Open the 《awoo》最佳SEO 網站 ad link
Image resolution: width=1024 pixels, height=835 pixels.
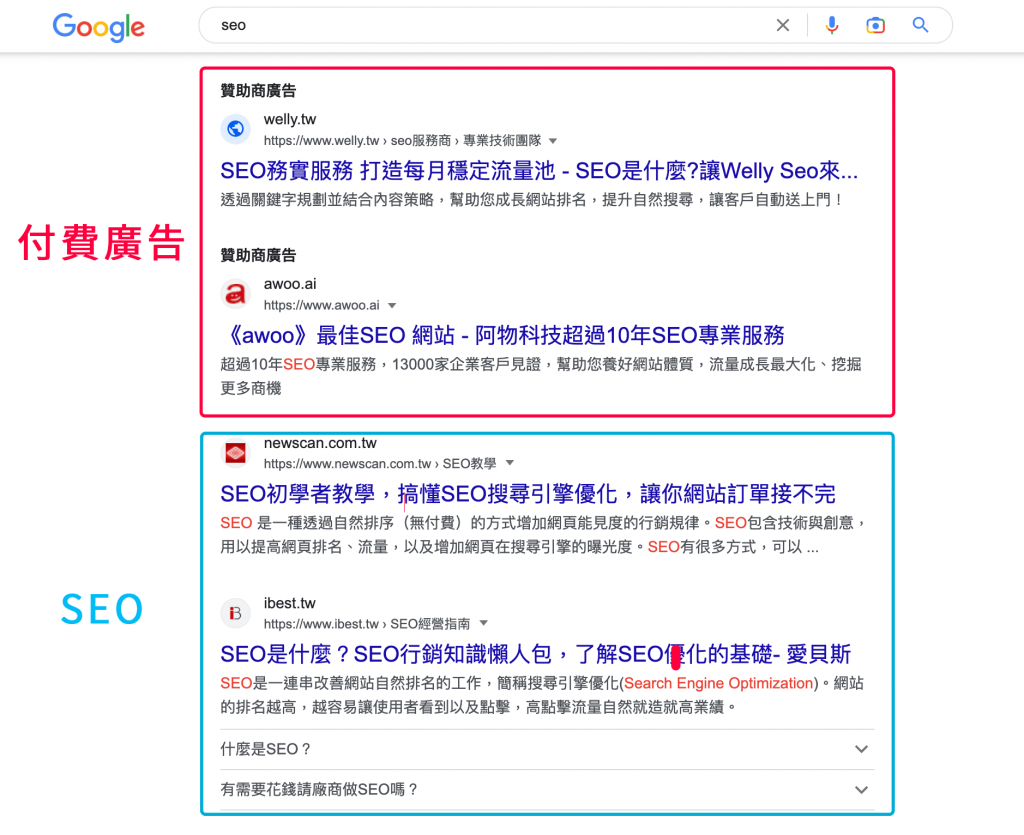[x=502, y=336]
